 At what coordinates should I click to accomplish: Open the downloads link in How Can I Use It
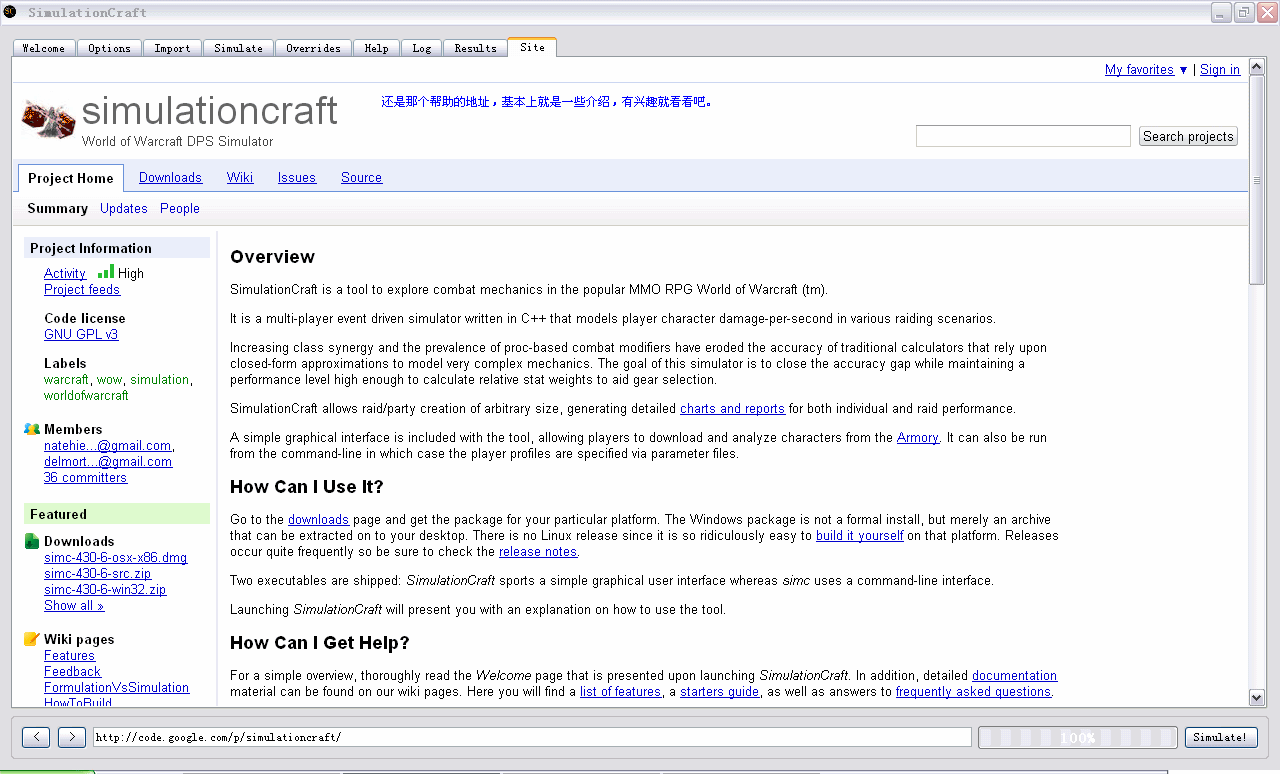[318, 519]
